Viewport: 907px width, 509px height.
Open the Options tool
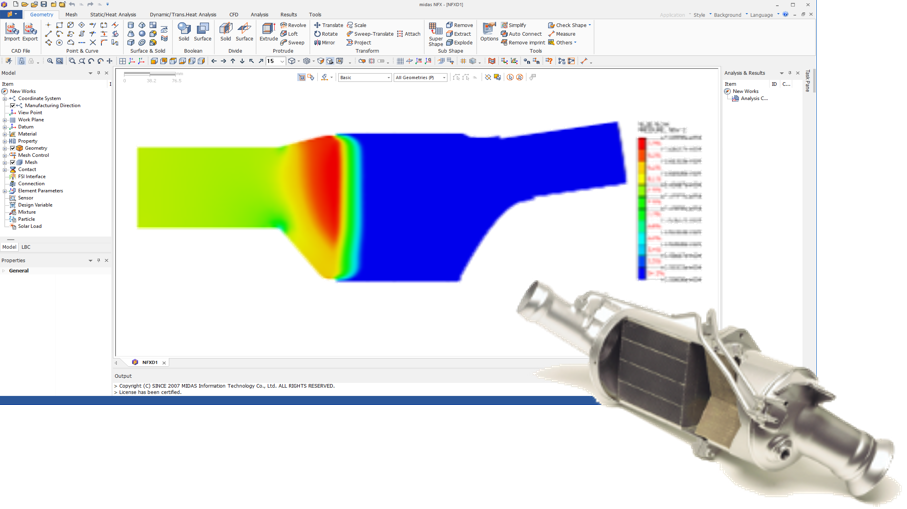[x=489, y=32]
